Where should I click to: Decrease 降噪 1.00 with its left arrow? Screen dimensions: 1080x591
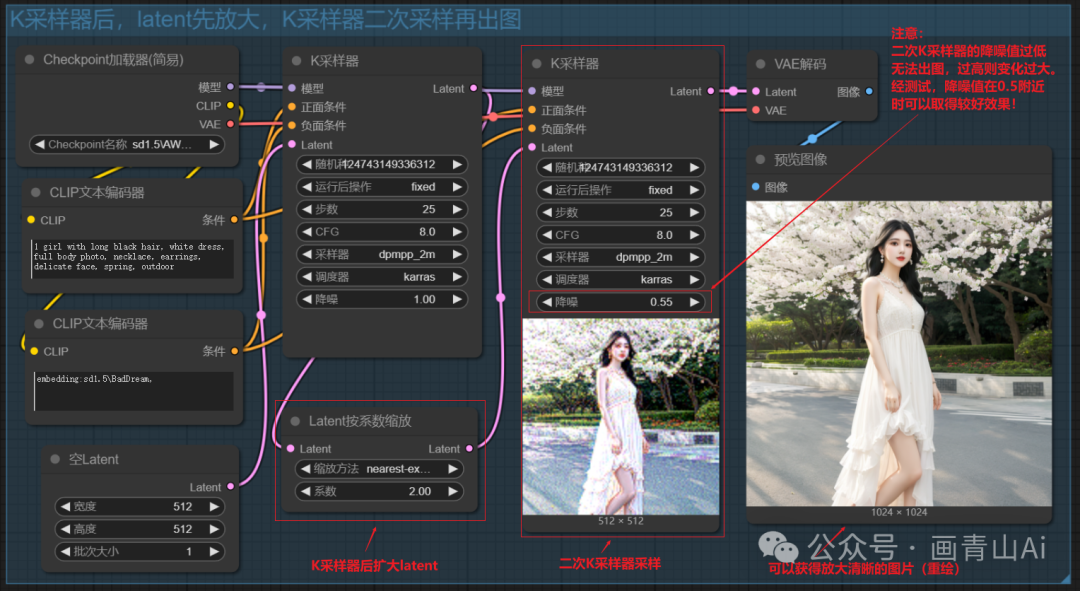click(x=307, y=299)
